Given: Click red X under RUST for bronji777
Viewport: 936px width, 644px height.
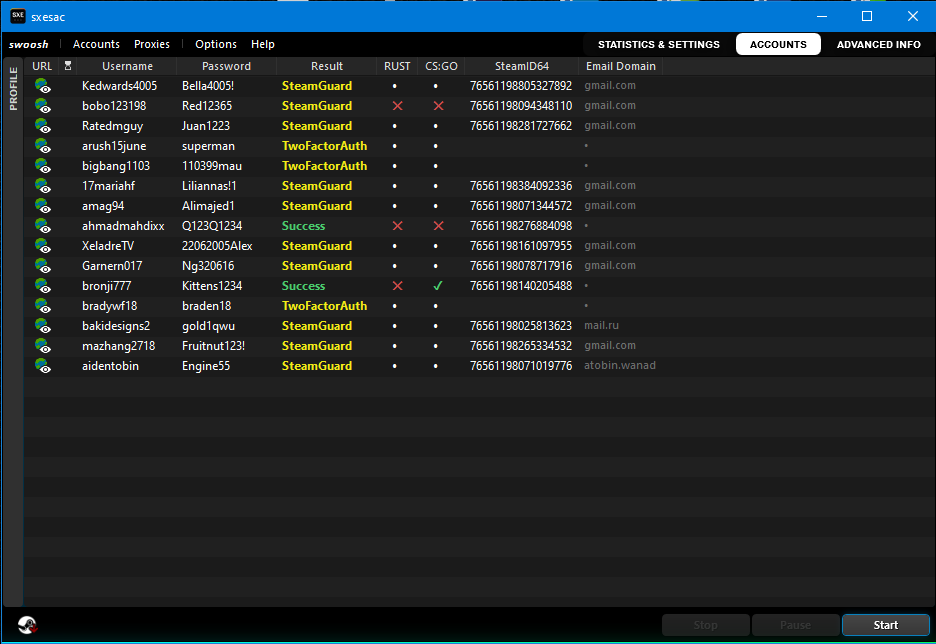Looking at the screenshot, I should click(397, 286).
